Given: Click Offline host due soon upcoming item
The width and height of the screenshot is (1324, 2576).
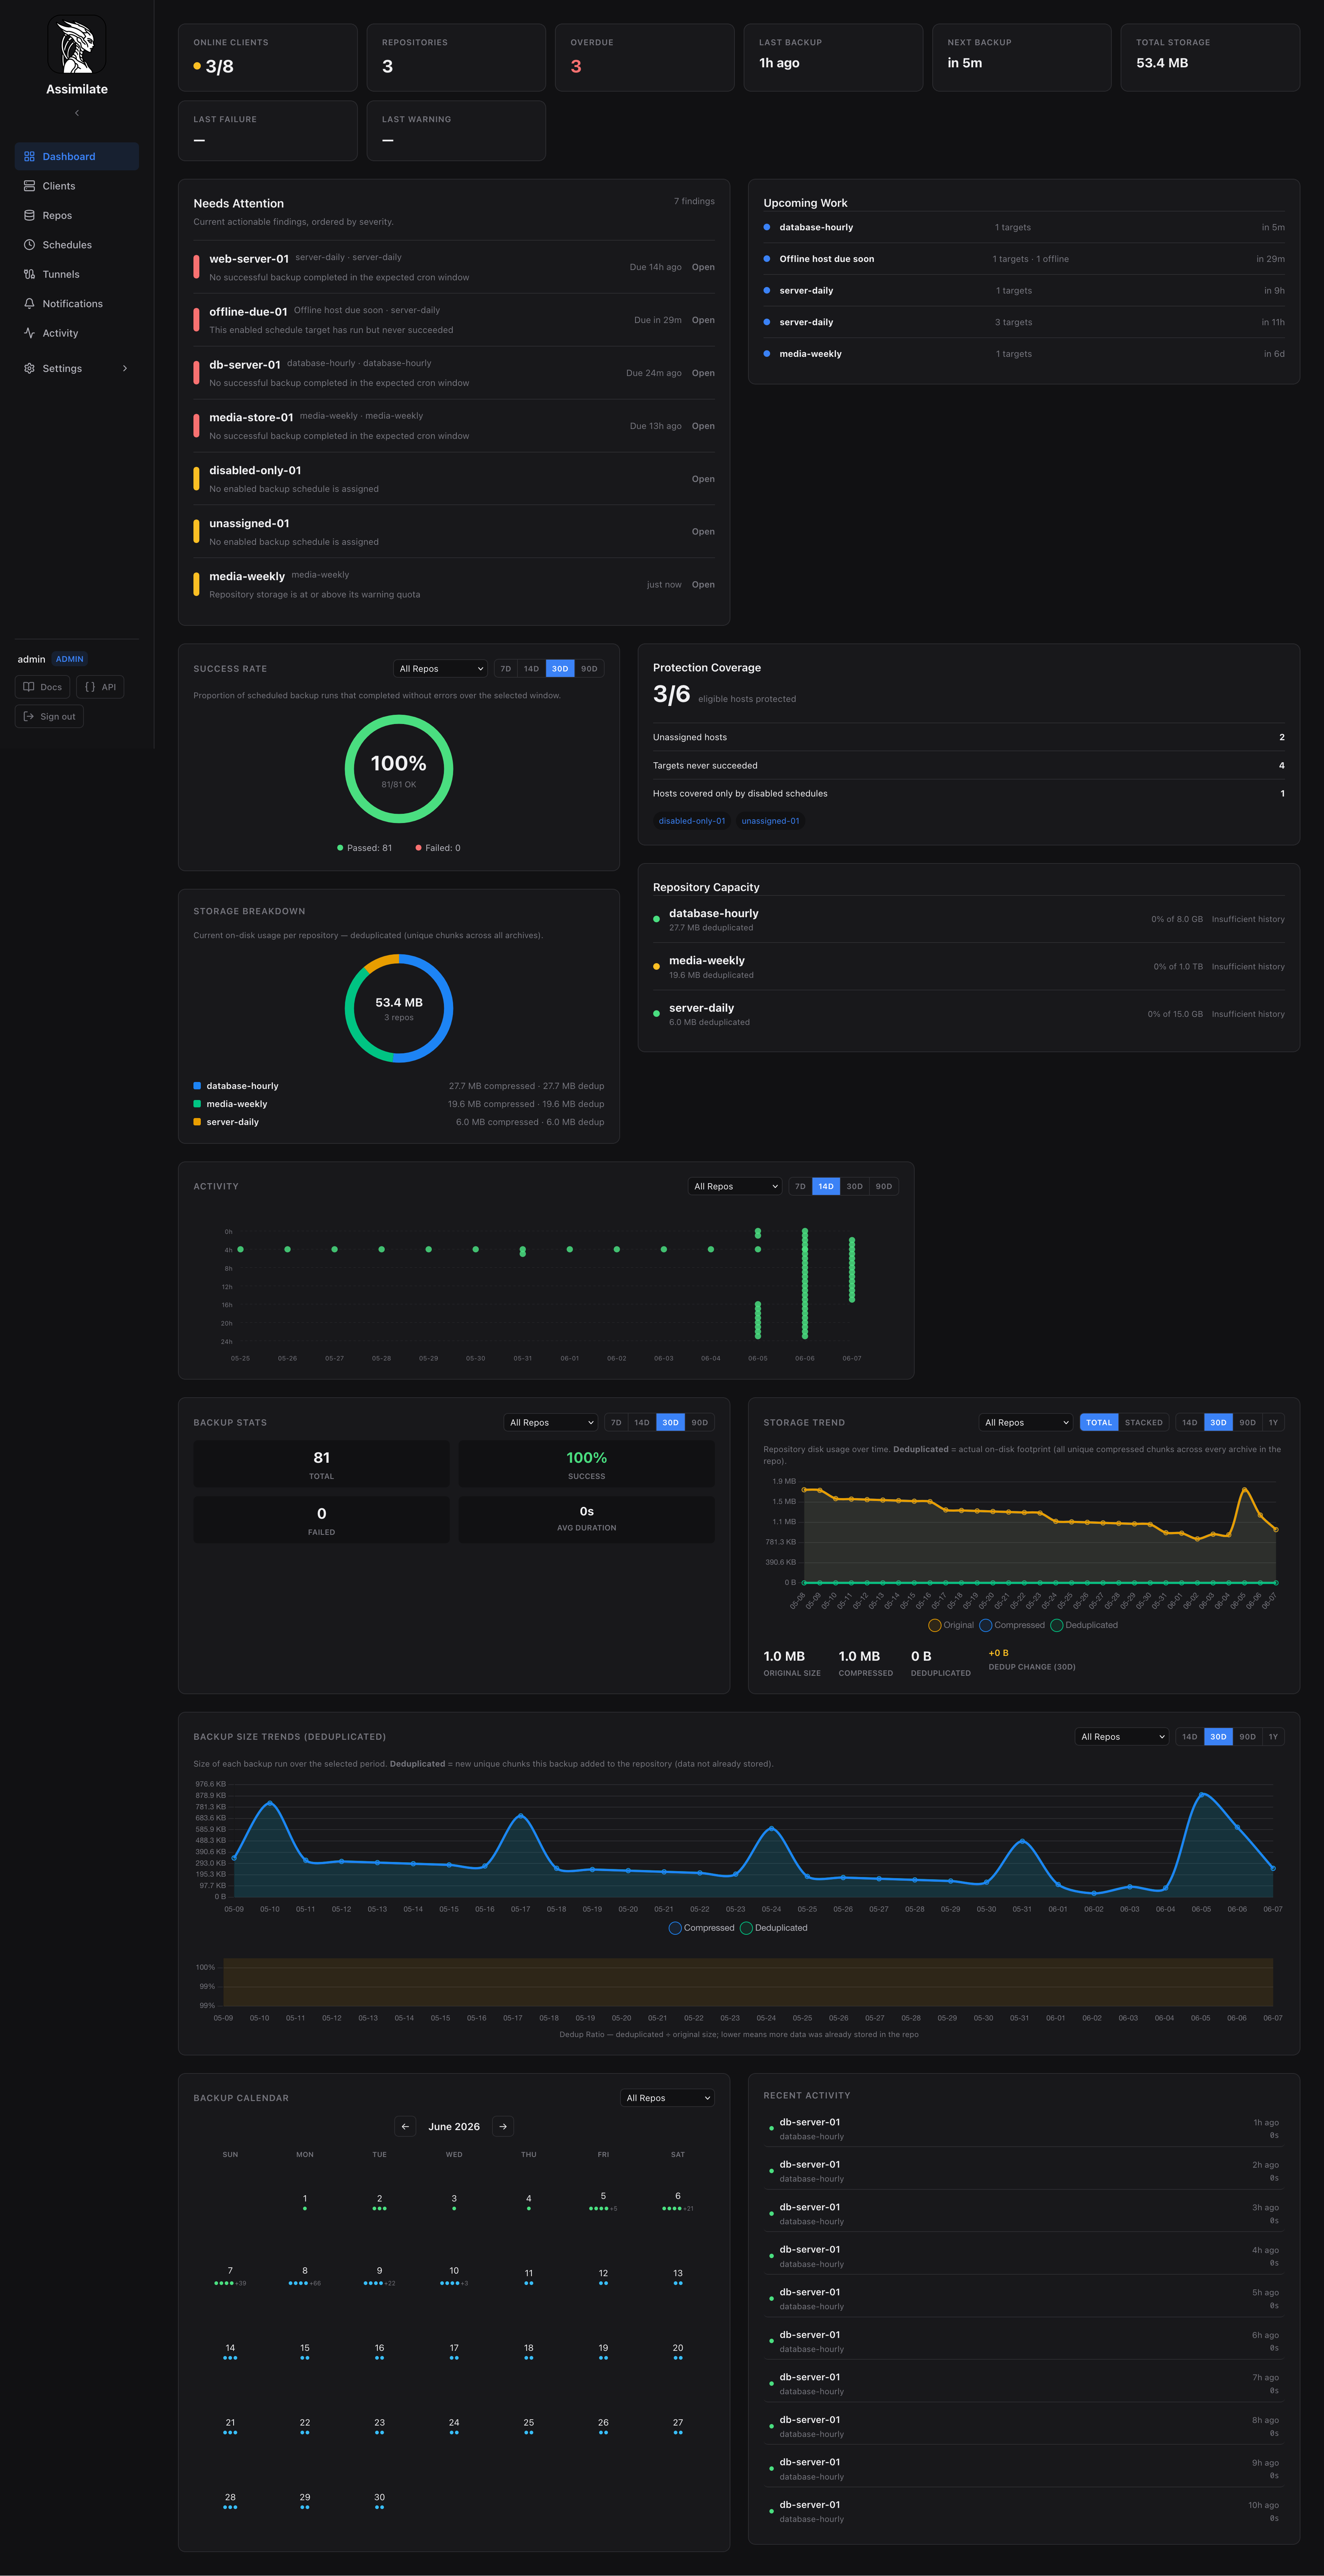Looking at the screenshot, I should (x=1024, y=259).
